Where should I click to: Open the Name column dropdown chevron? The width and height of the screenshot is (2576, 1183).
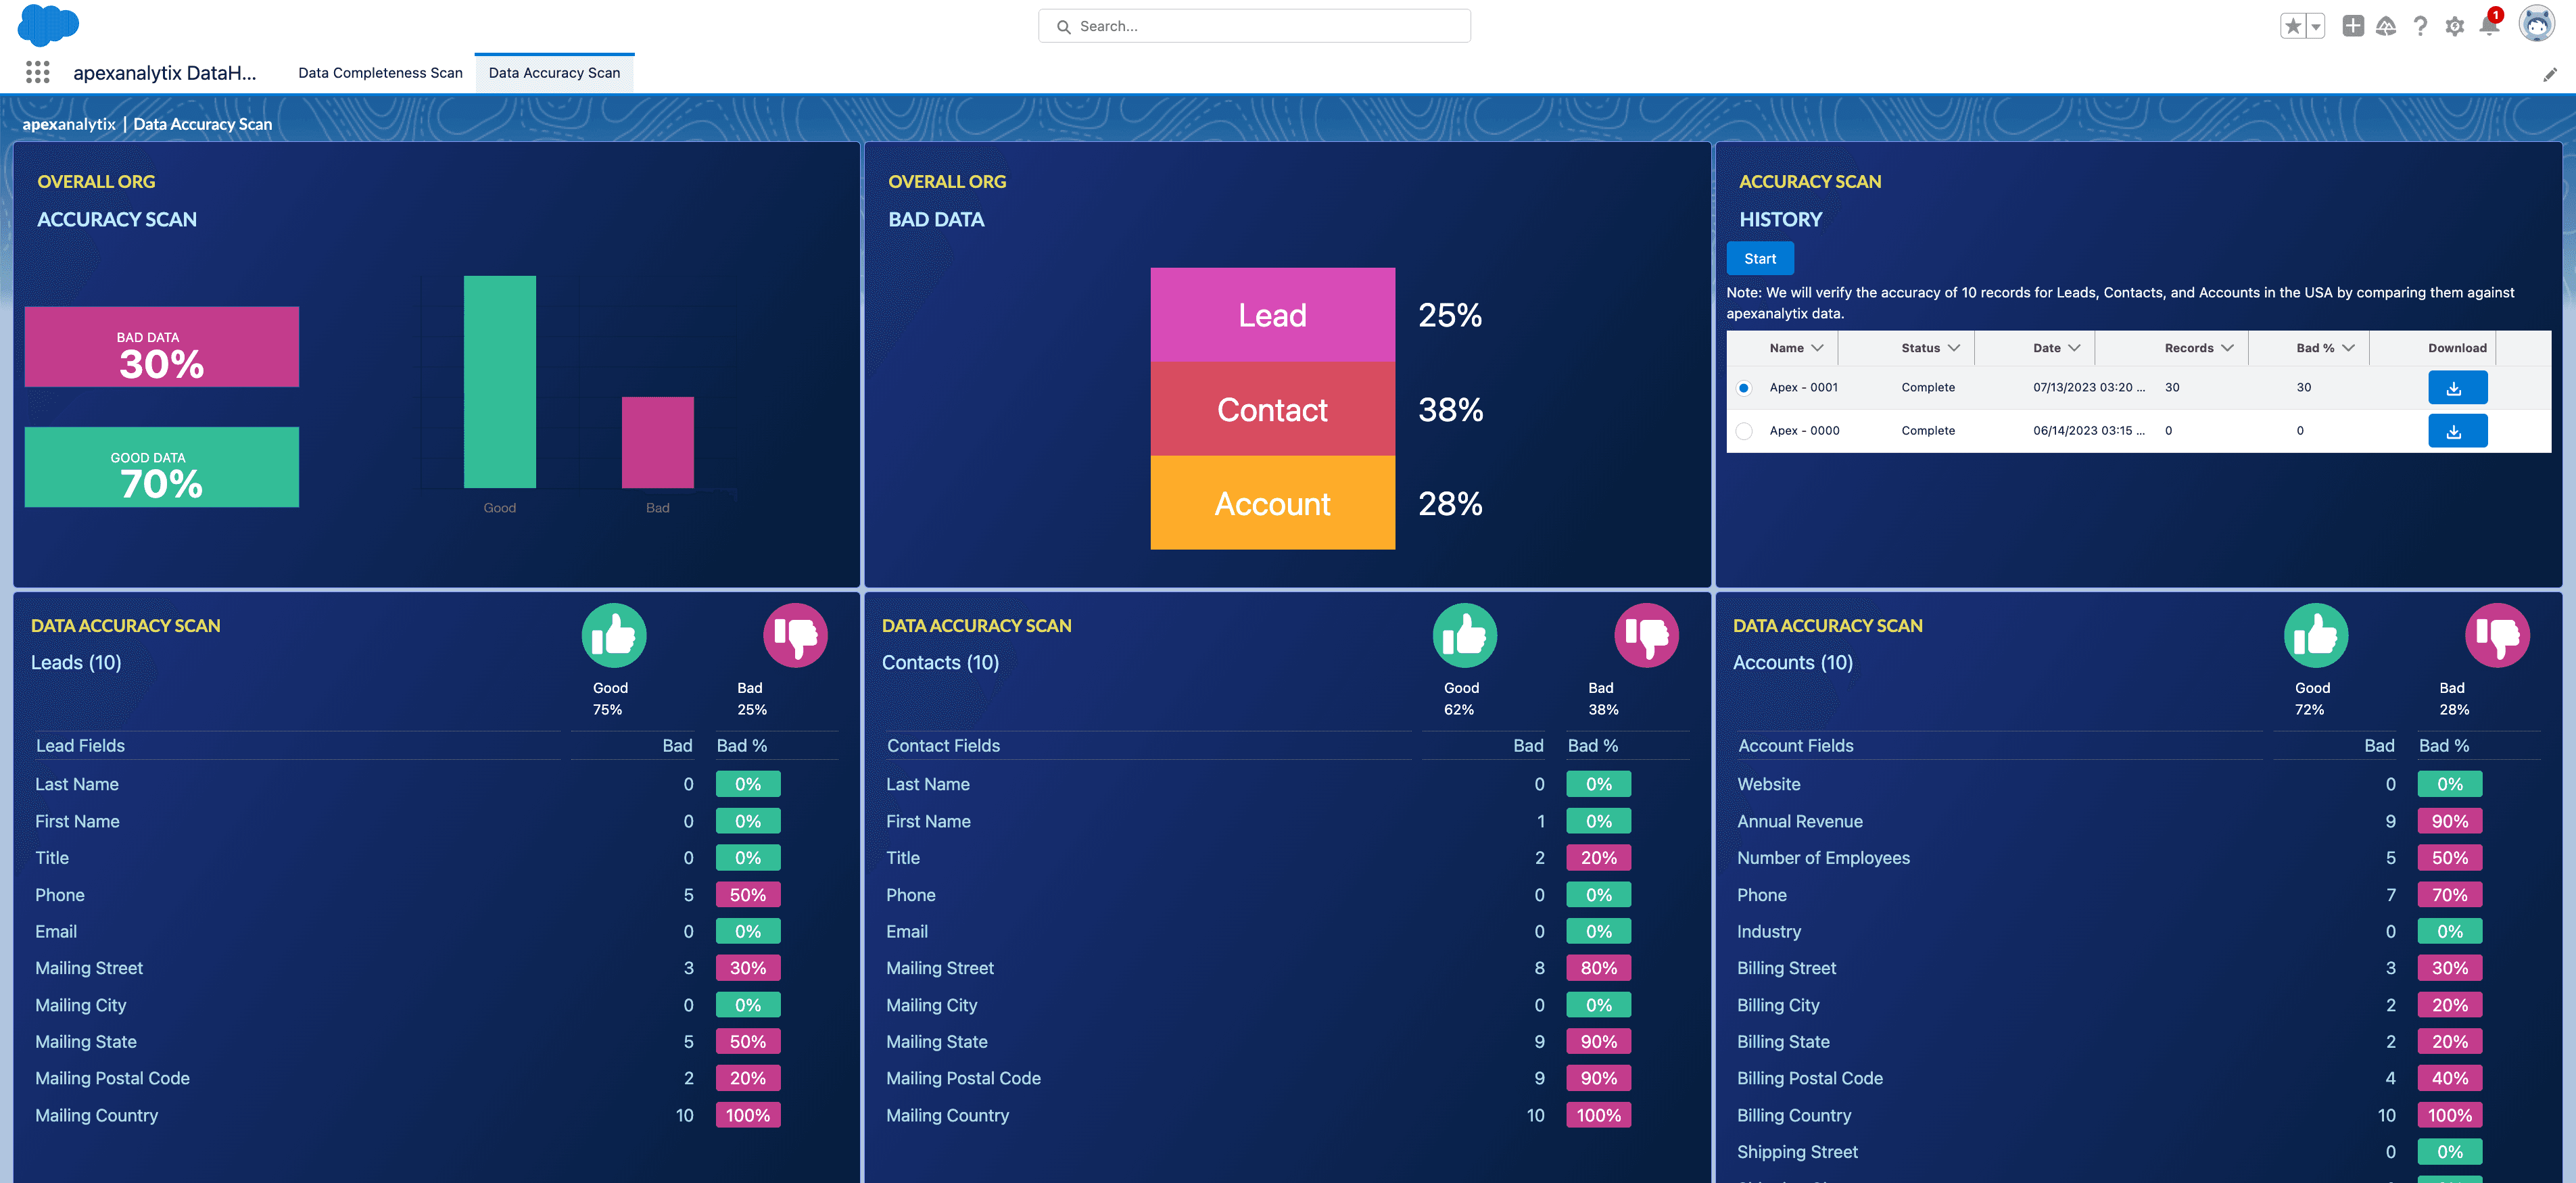pyautogui.click(x=1817, y=348)
